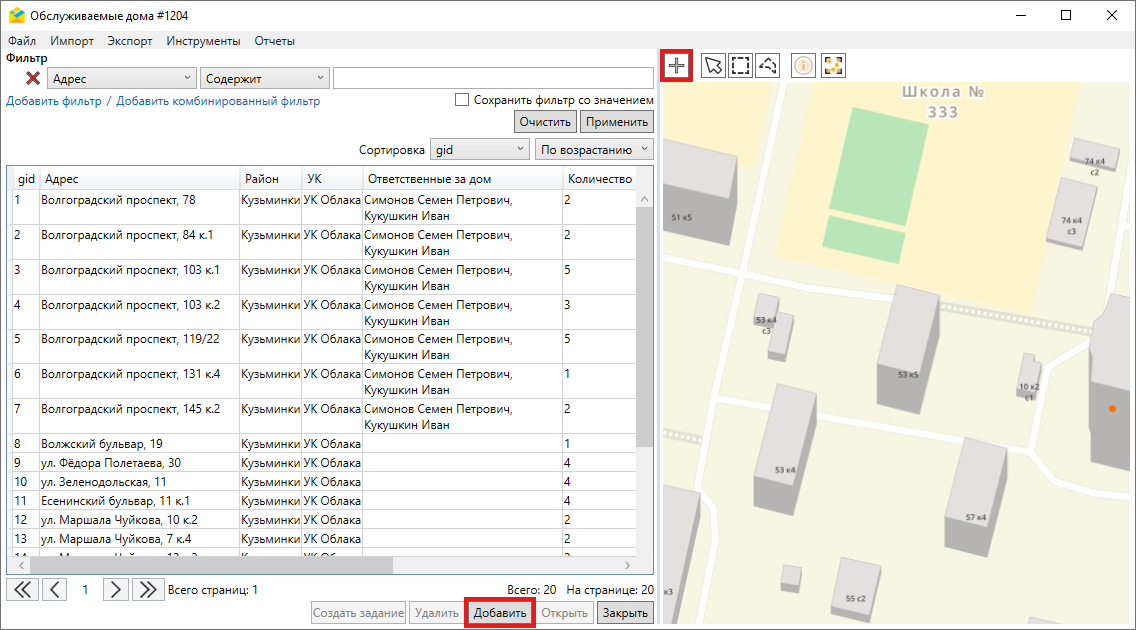This screenshot has height=630, width=1136.
Task: Open the 'Адрес' filter field dropdown
Action: (x=122, y=78)
